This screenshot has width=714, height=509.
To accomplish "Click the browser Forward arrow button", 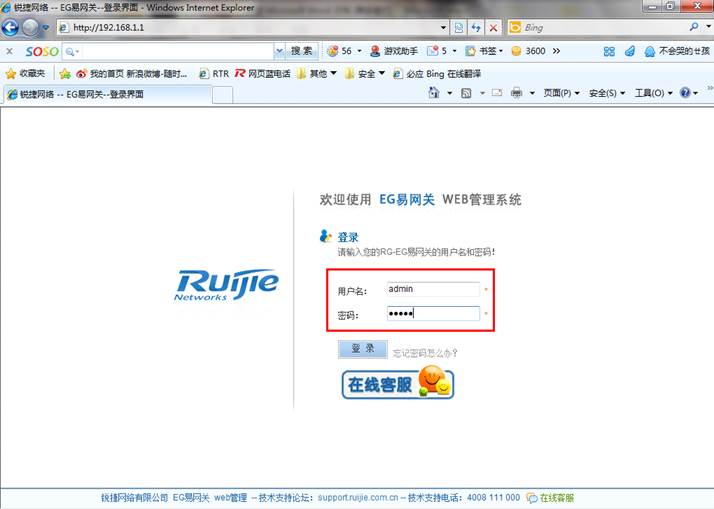I will point(31,27).
